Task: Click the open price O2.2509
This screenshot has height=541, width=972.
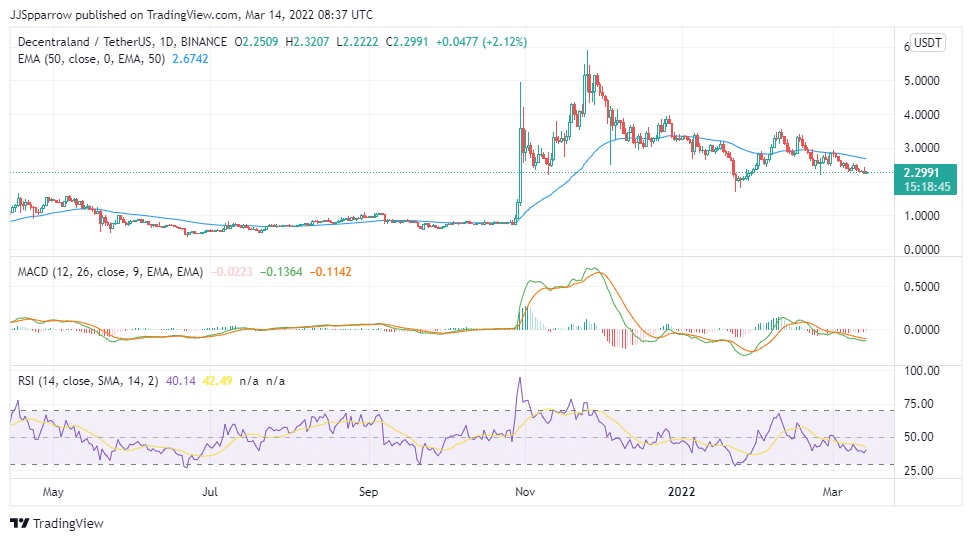Action: click(257, 42)
